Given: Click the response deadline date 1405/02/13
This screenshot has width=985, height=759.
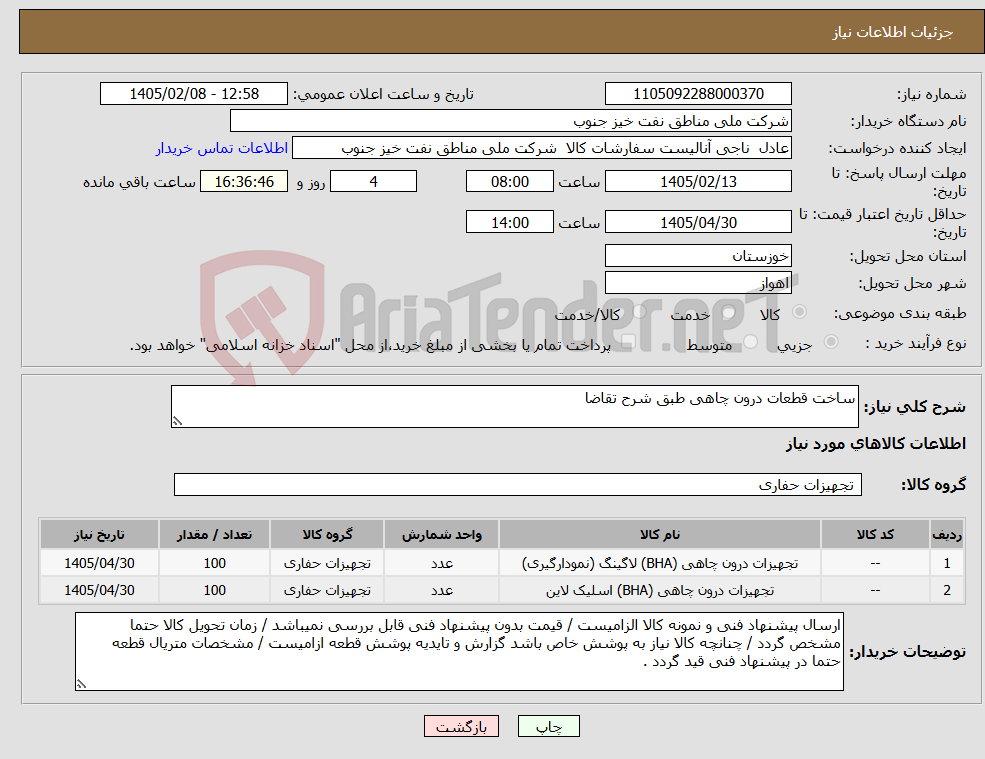Looking at the screenshot, I should tap(698, 182).
